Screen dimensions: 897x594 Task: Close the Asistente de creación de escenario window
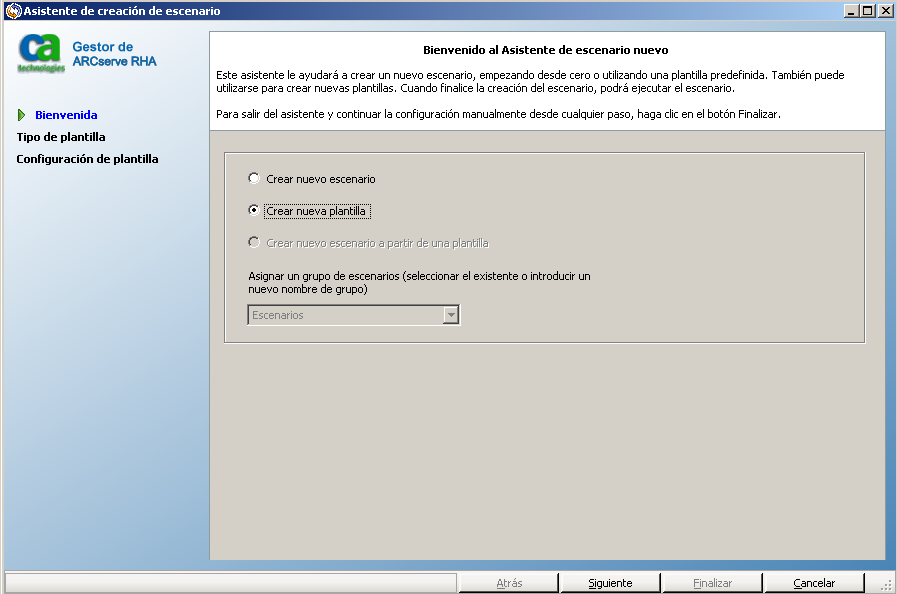pos(884,11)
